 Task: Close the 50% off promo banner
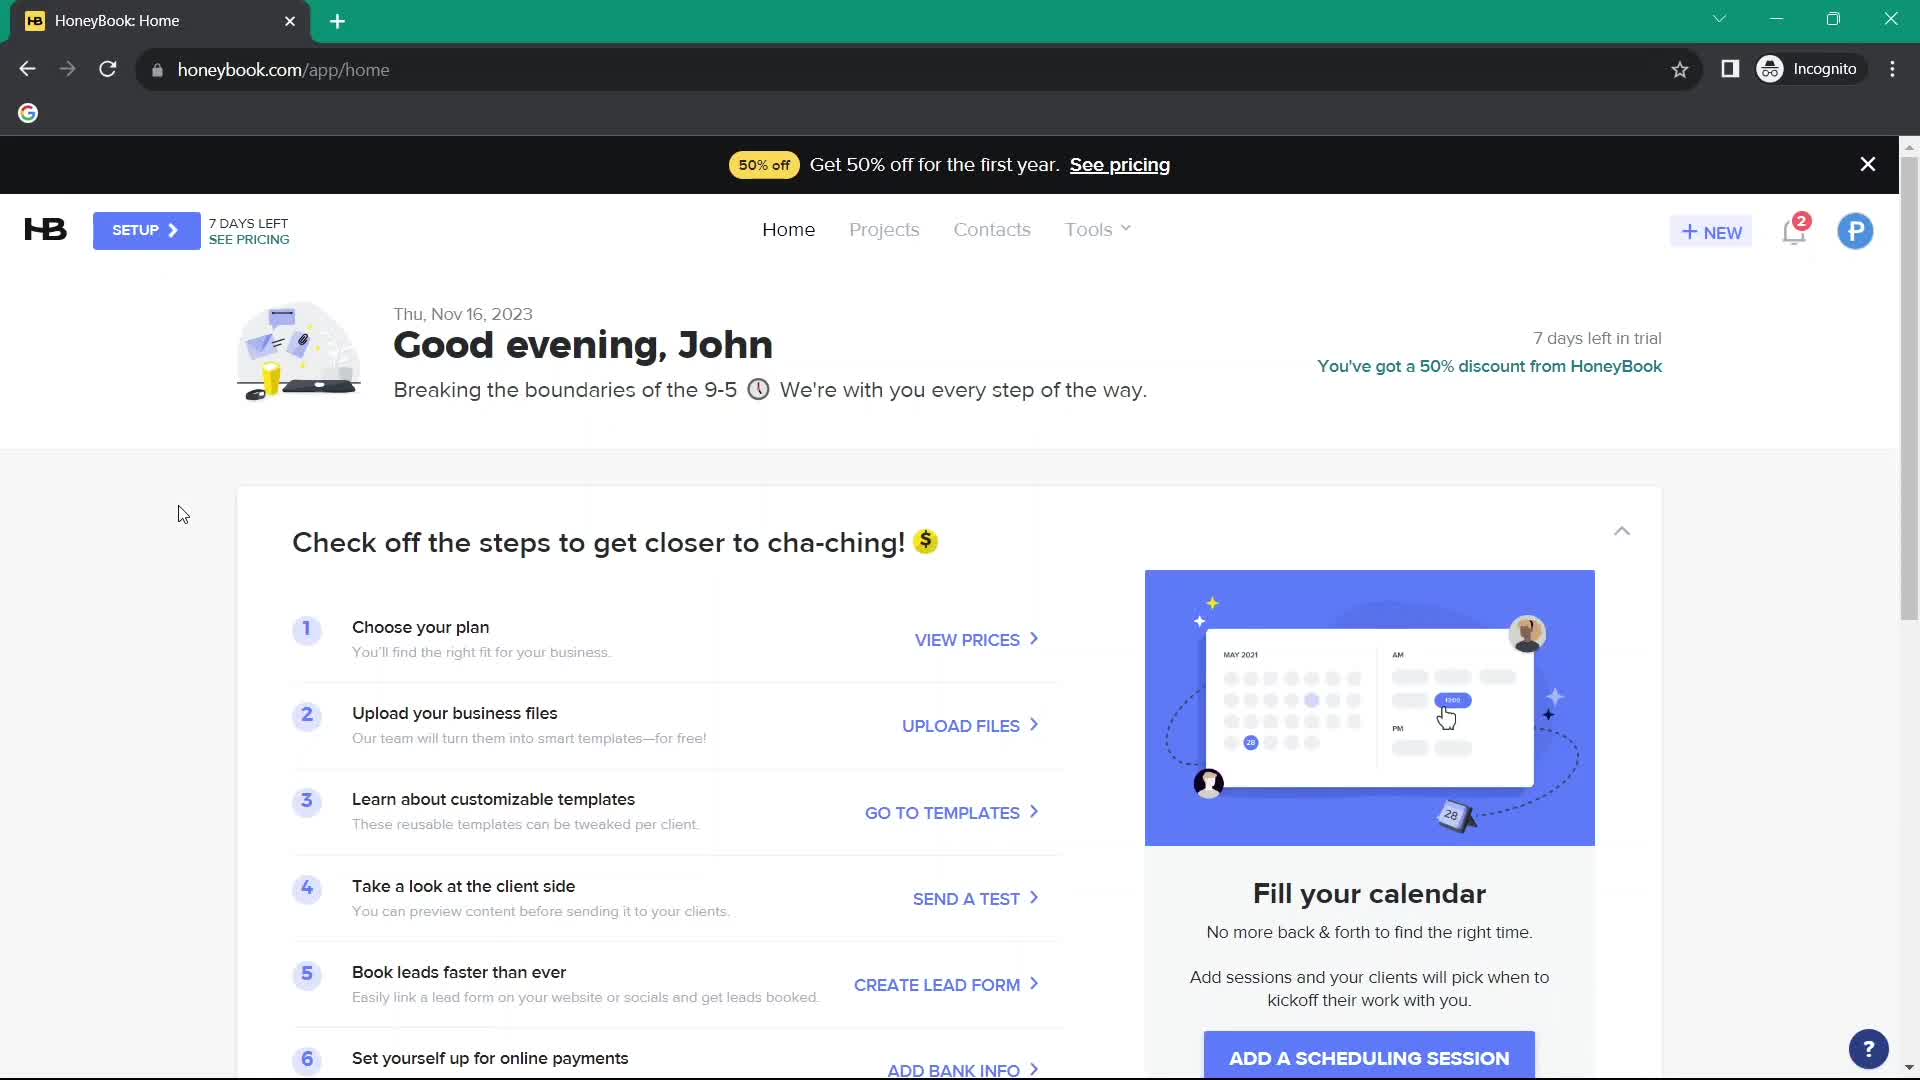point(1867,165)
